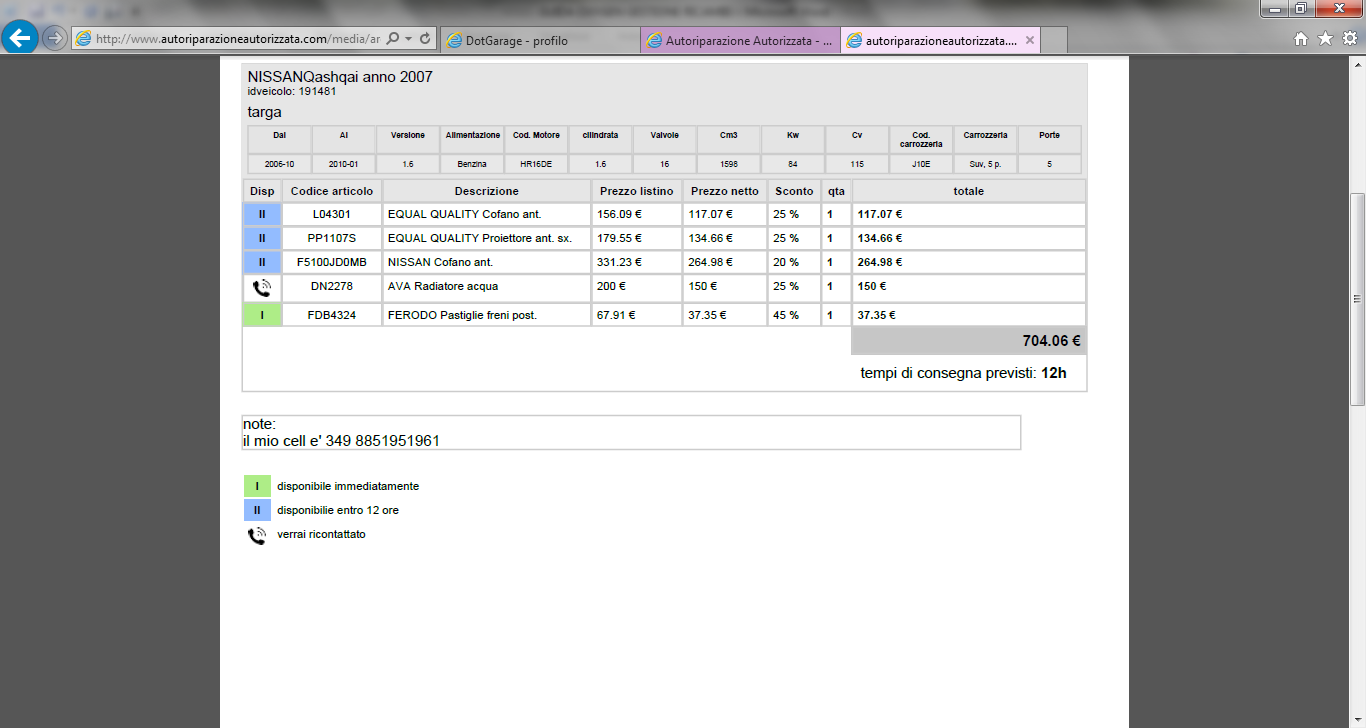This screenshot has height=728, width=1366.
Task: Click green availability icon for FDB4324 row
Action: [x=262, y=315]
